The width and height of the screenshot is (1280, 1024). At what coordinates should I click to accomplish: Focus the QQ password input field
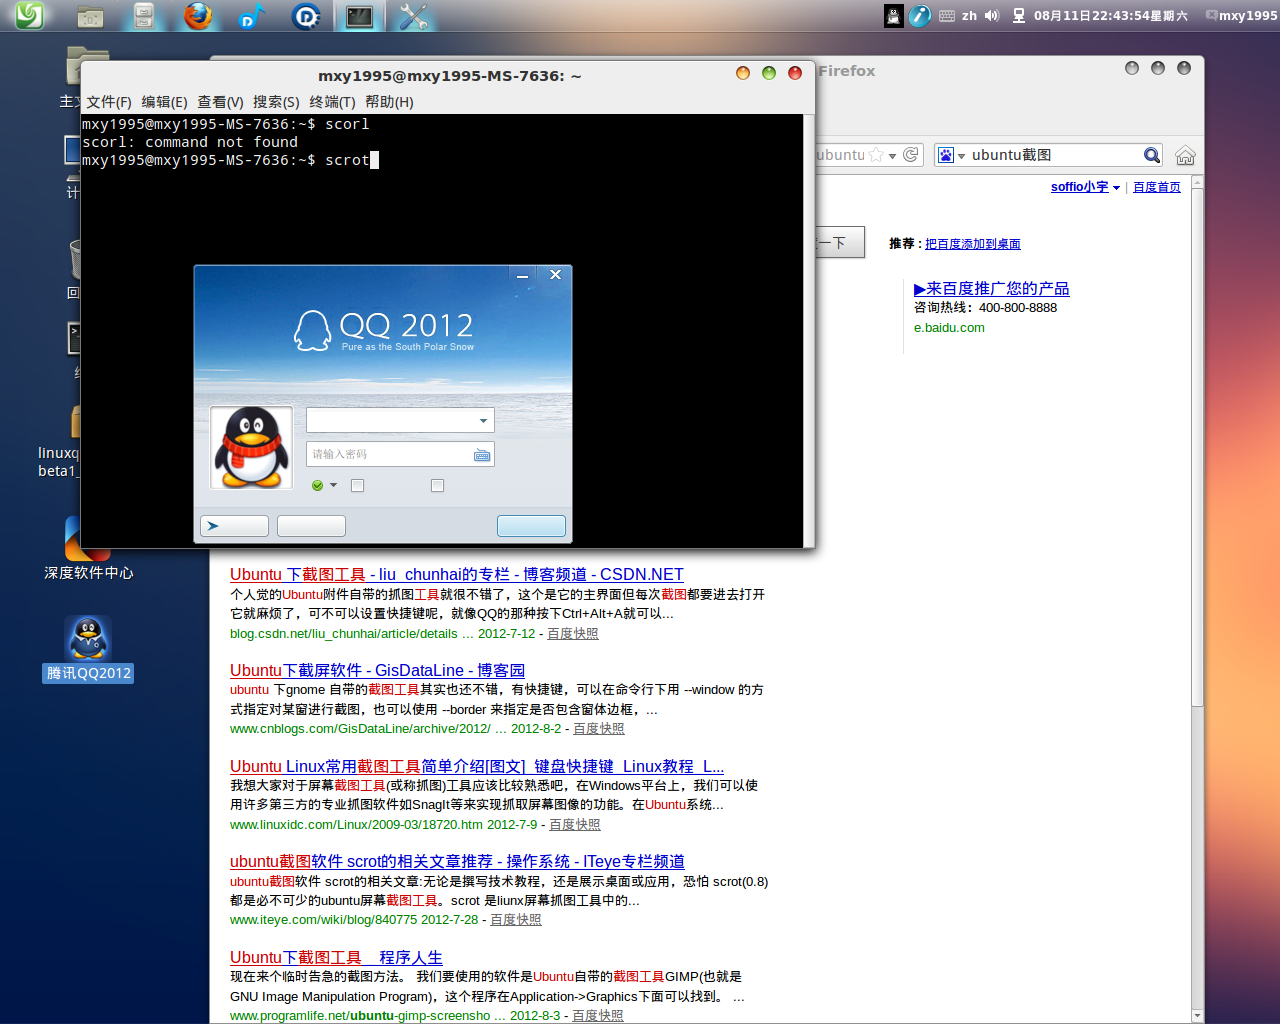(400, 455)
